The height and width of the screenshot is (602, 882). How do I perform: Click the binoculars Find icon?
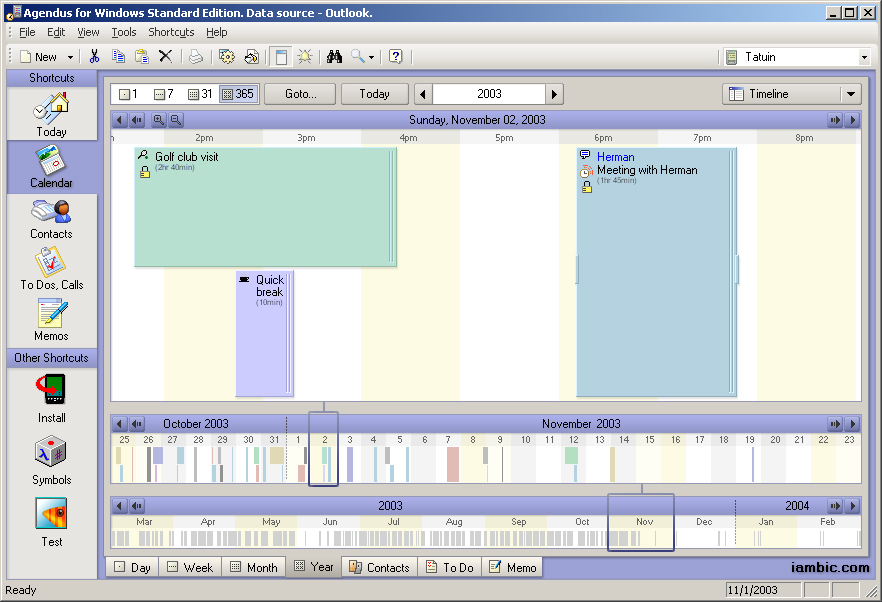click(334, 56)
